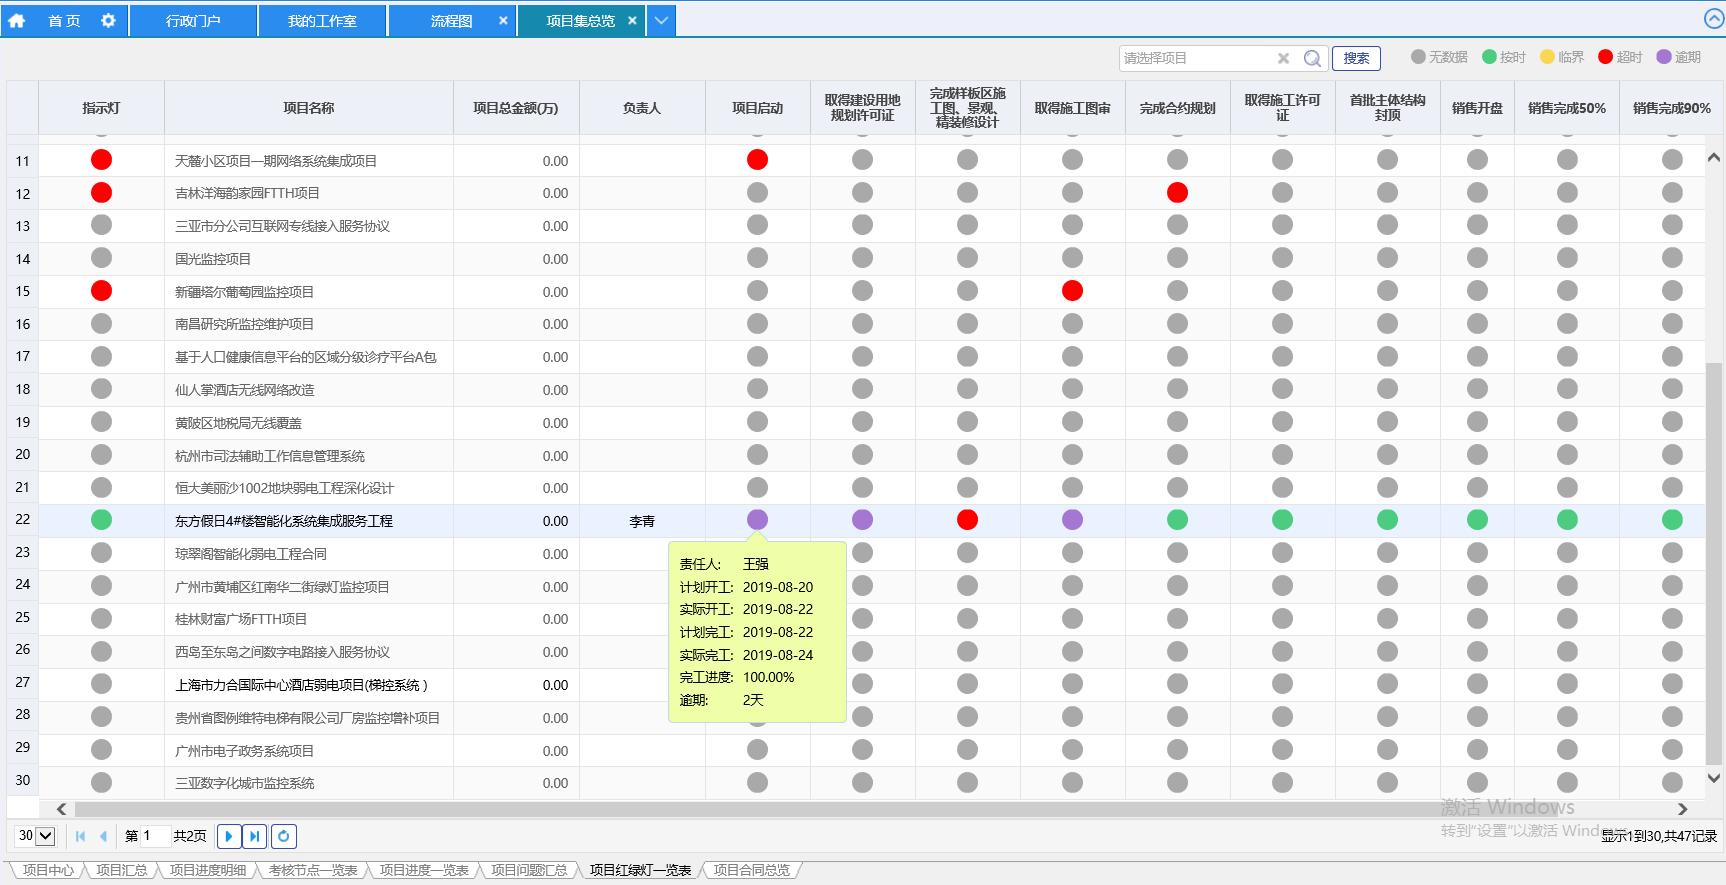Click the magnifier icon in project search box
Viewport: 1726px width, 885px height.
coord(1312,59)
